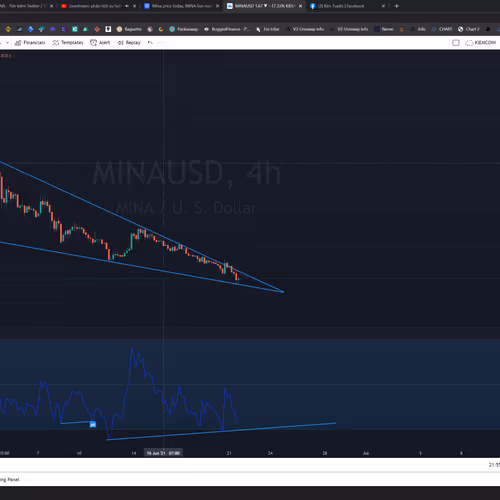This screenshot has height=500, width=500.
Task: Expand the dropdown arrow left of Financials
Action: tap(7, 43)
